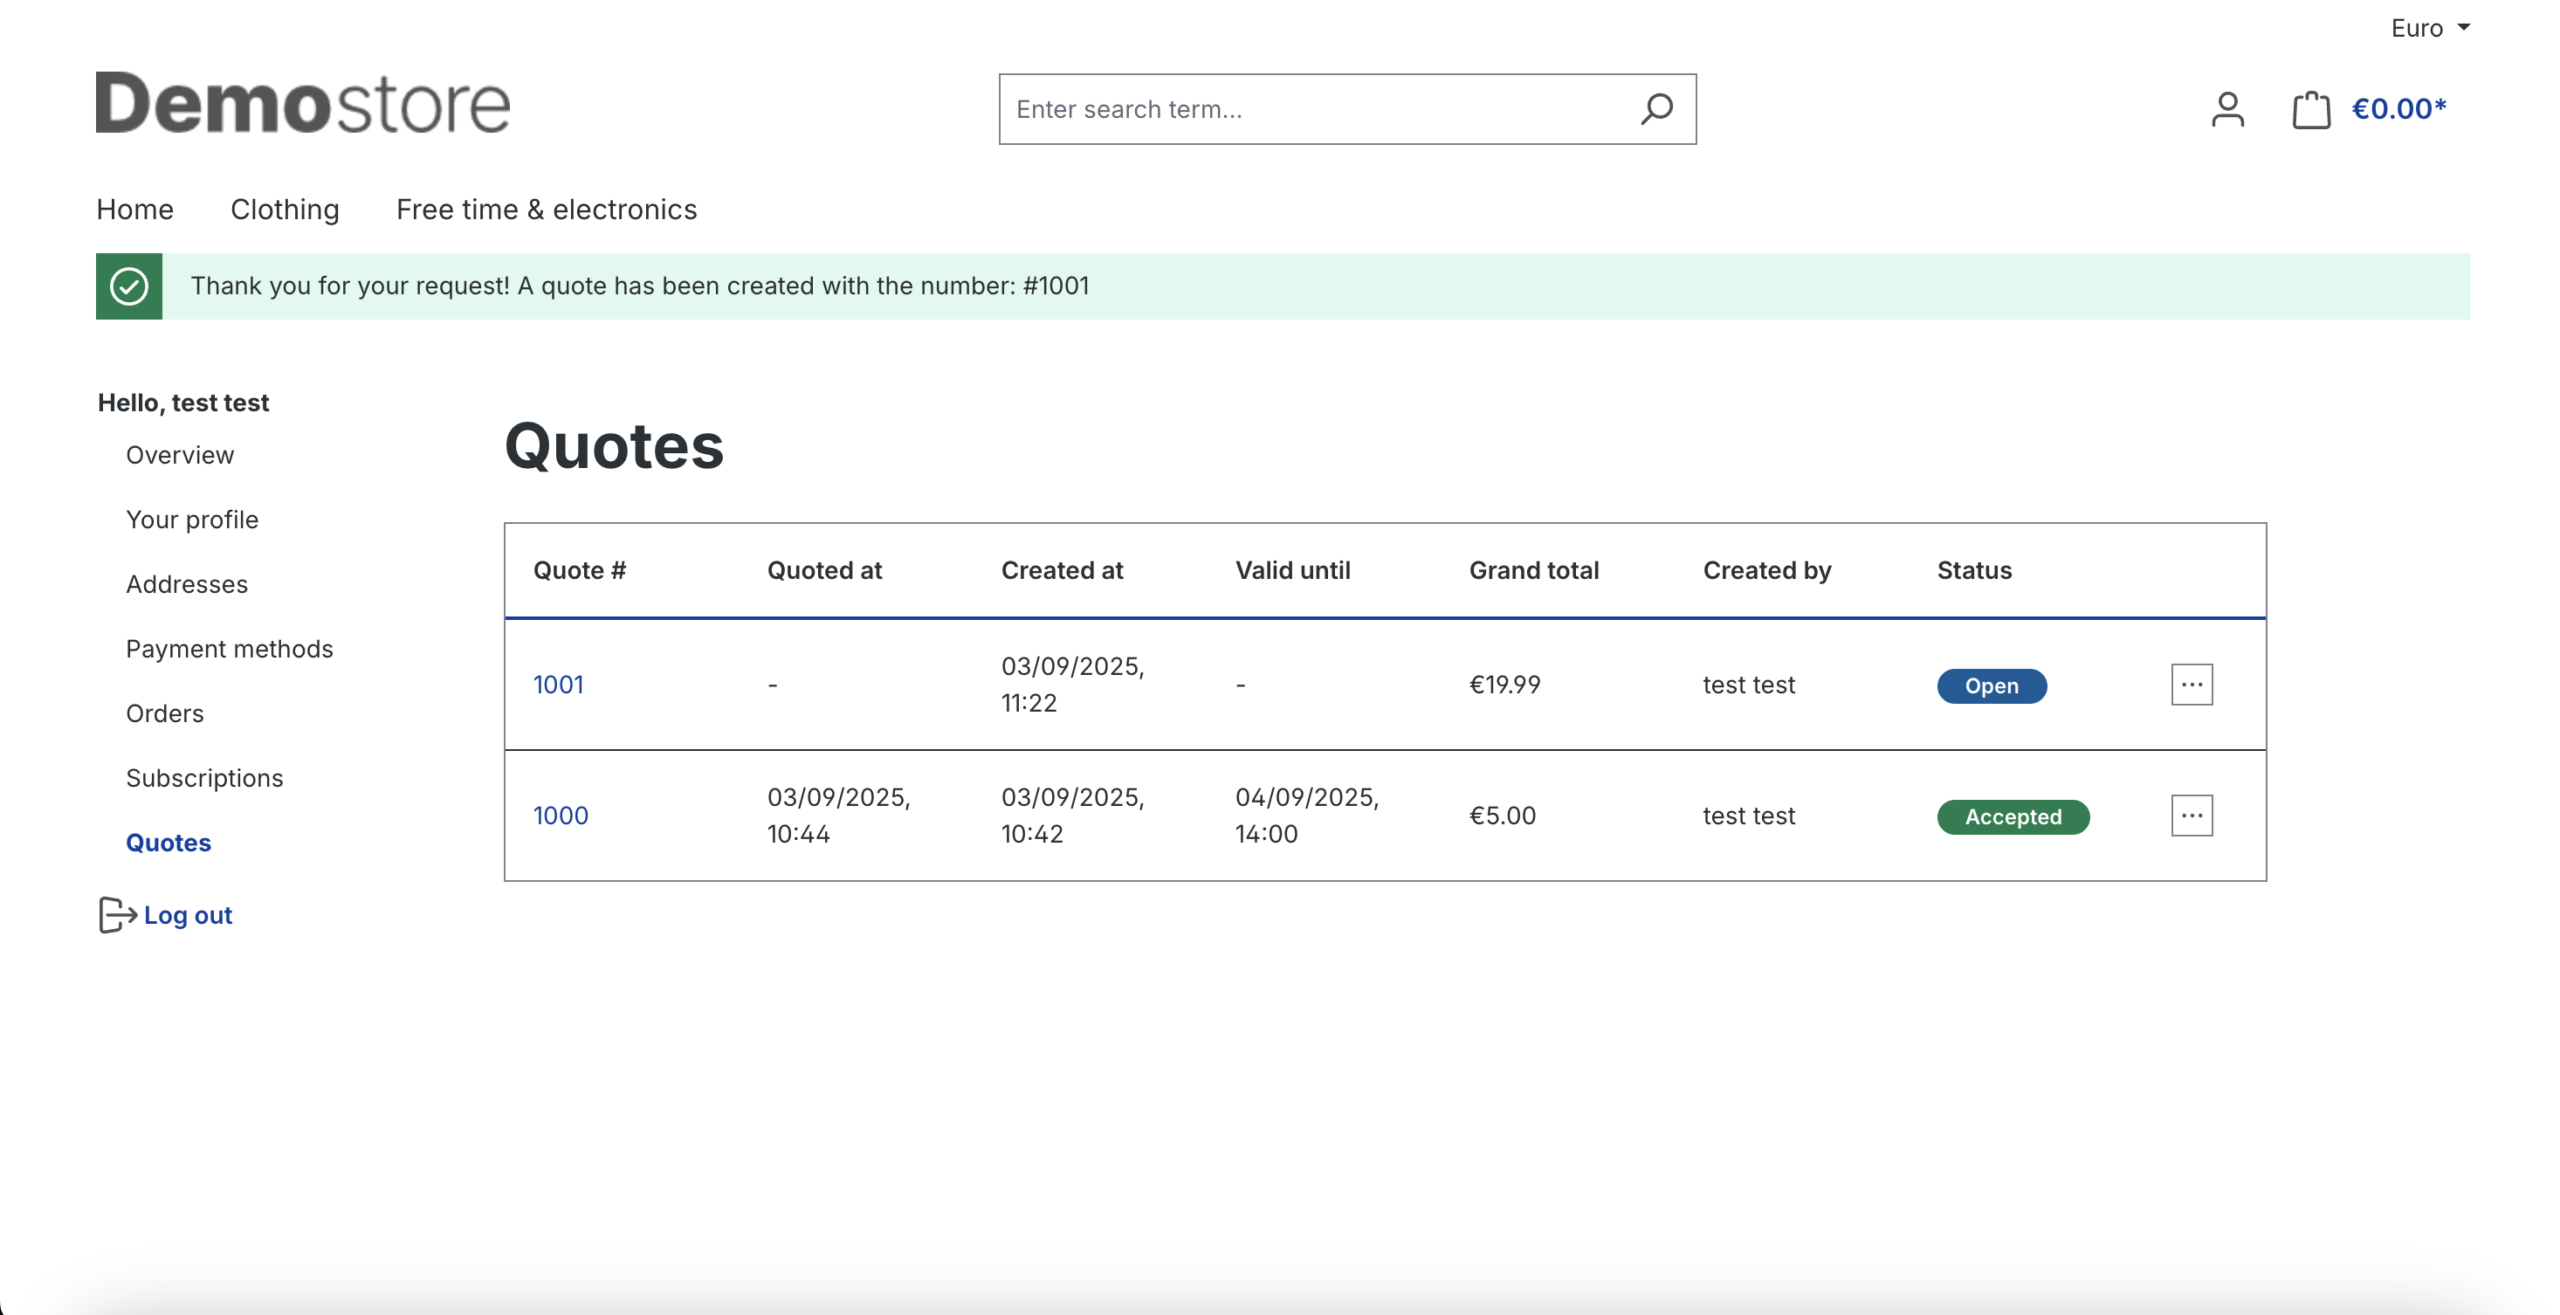Open the user account icon
Viewport: 2560px width, 1315px height.
pos(2227,109)
